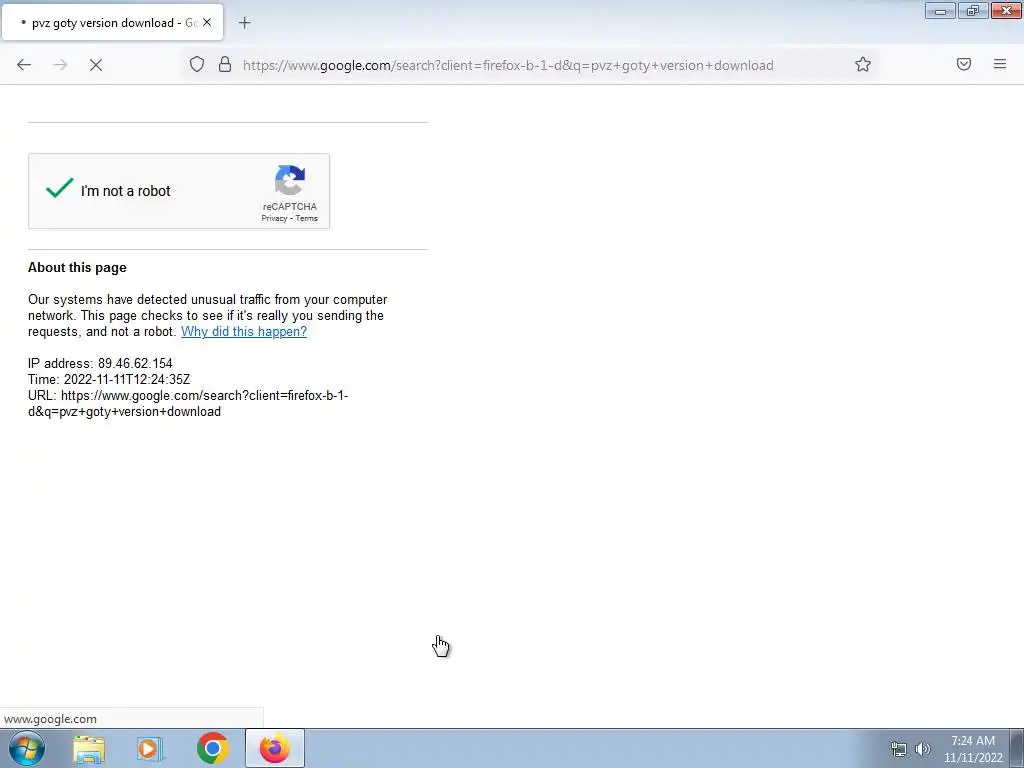Click the About this page heading
Viewport: 1024px width, 768px height.
pos(77,268)
